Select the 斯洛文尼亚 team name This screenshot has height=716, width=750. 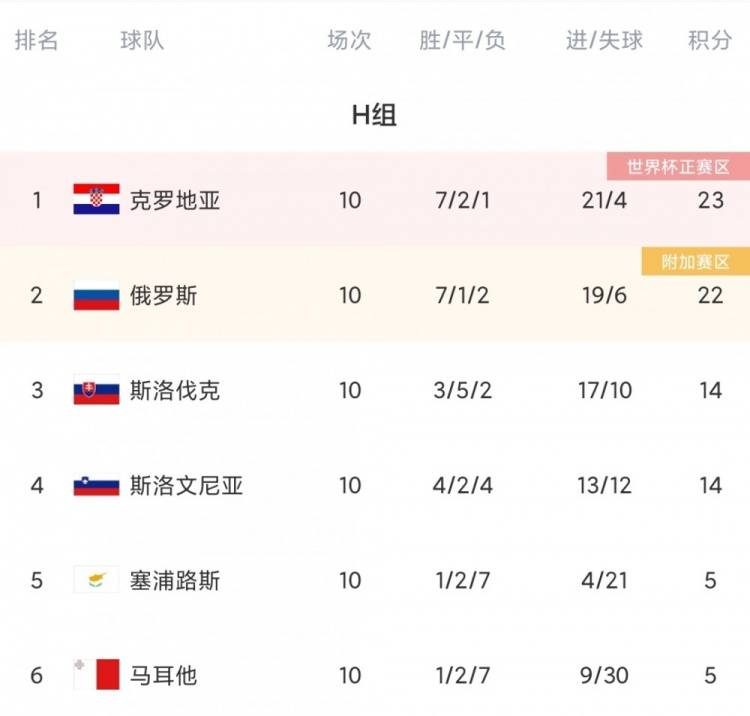186,486
